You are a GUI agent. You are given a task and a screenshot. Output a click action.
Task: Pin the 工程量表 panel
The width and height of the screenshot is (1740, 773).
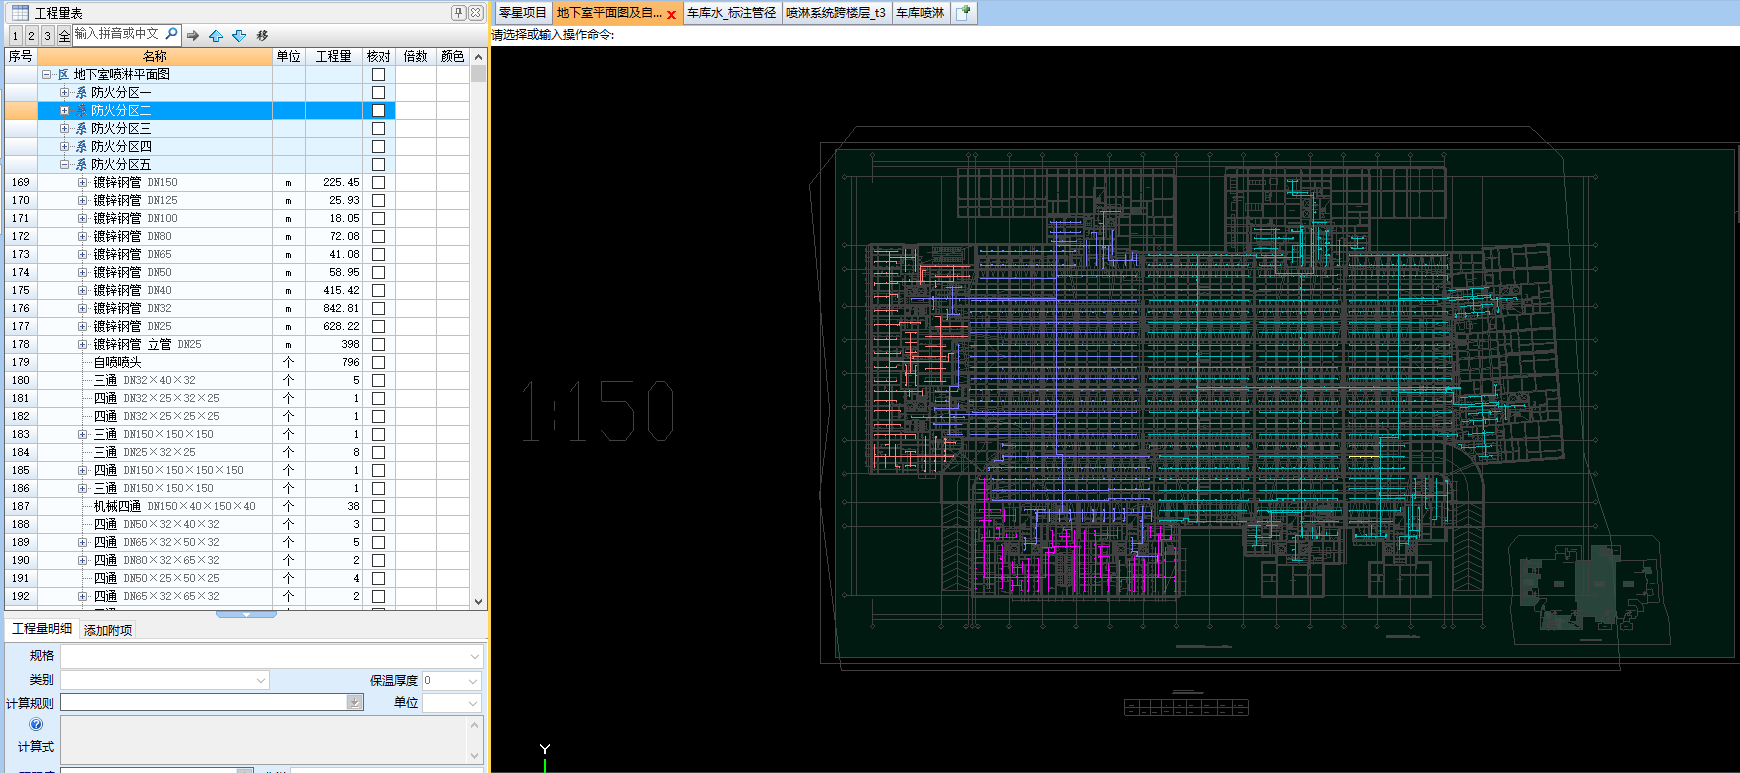(x=458, y=13)
